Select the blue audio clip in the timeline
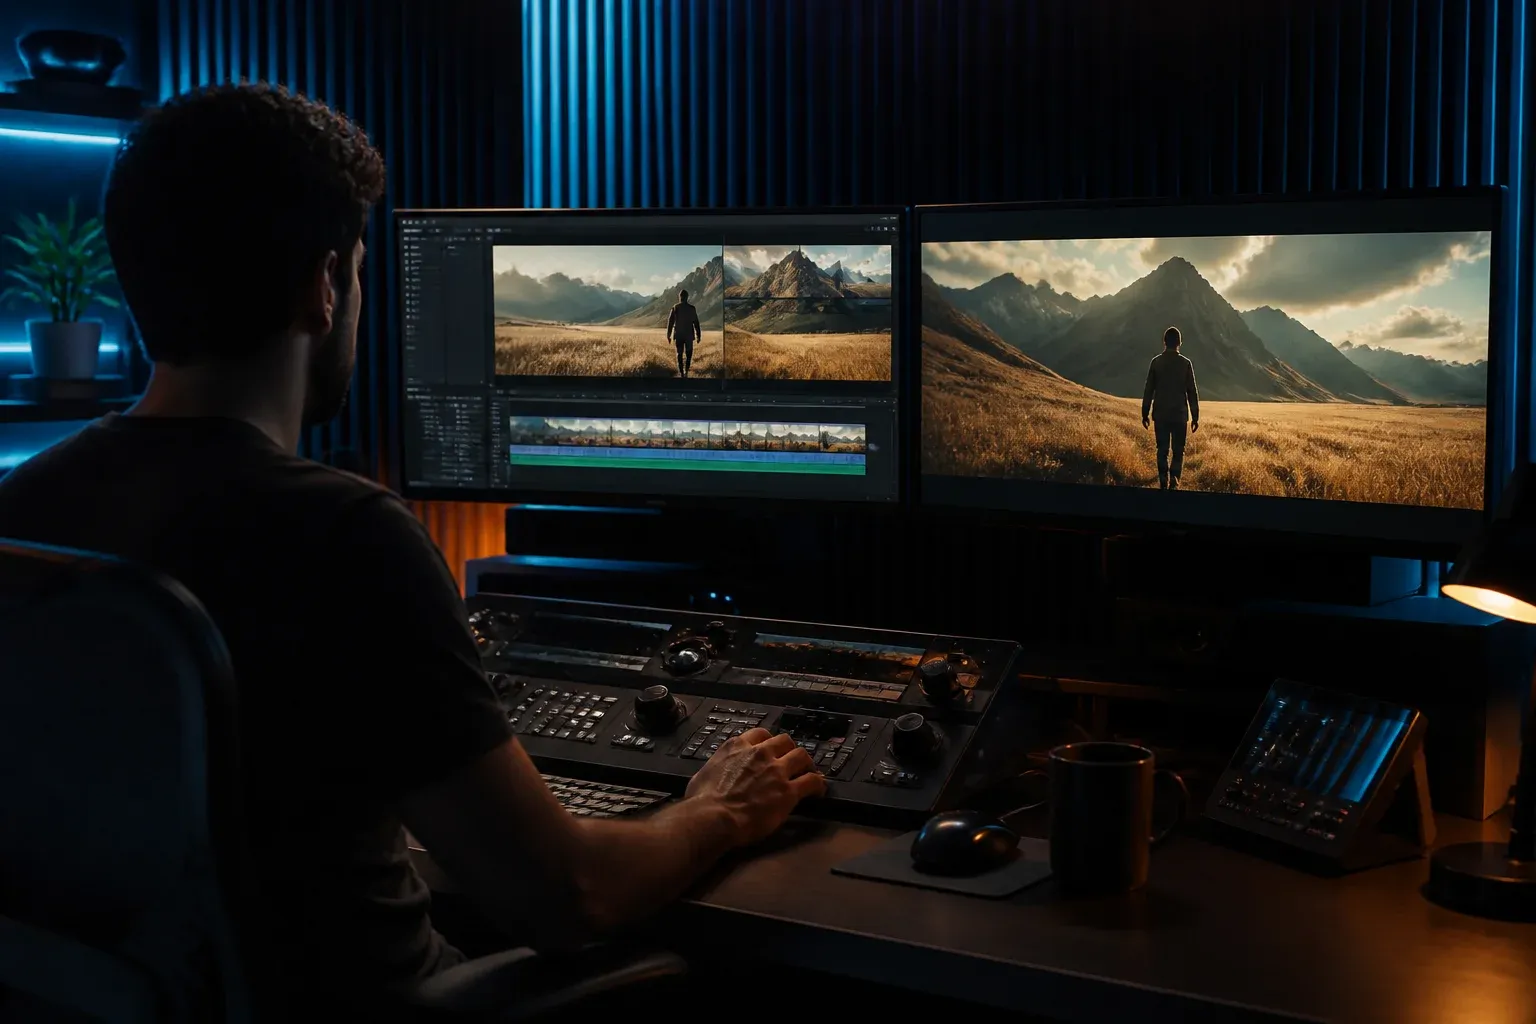1536x1024 pixels. pyautogui.click(x=688, y=452)
